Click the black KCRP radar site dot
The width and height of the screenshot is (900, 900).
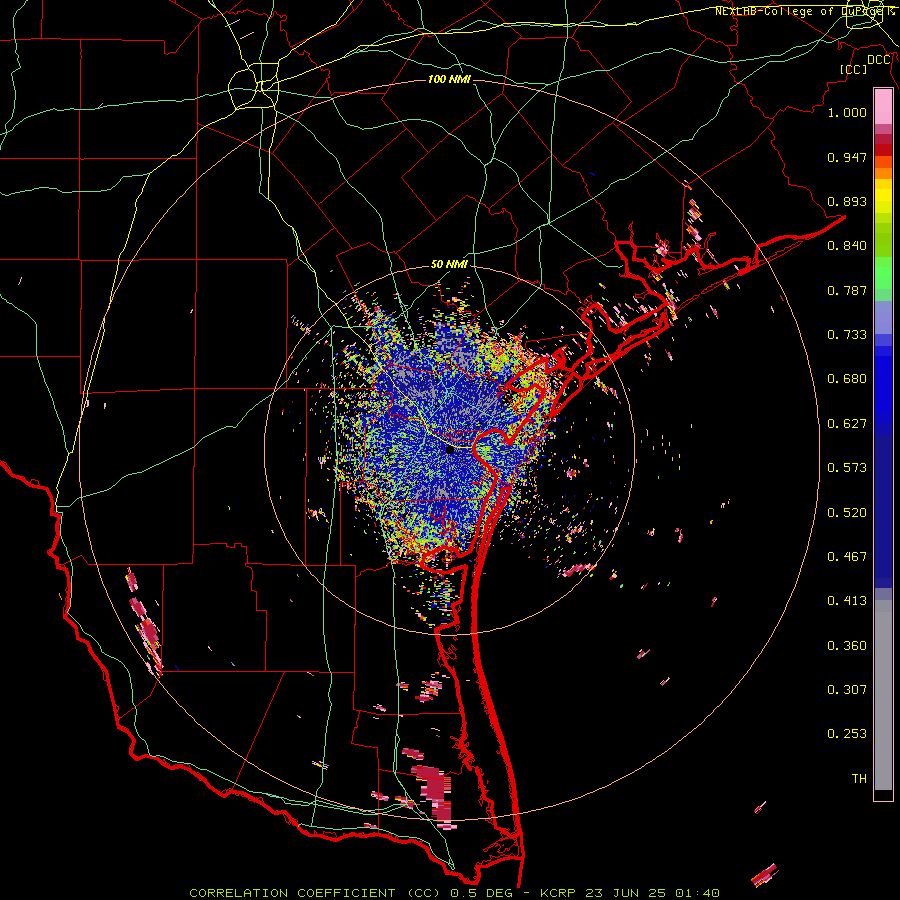click(x=450, y=450)
